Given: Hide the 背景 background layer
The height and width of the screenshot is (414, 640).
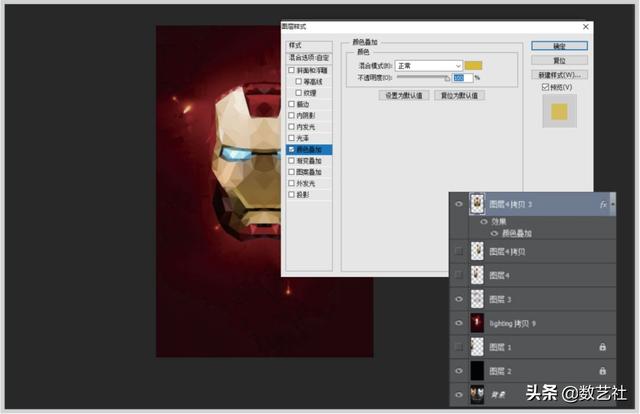Looking at the screenshot, I should point(459,394).
